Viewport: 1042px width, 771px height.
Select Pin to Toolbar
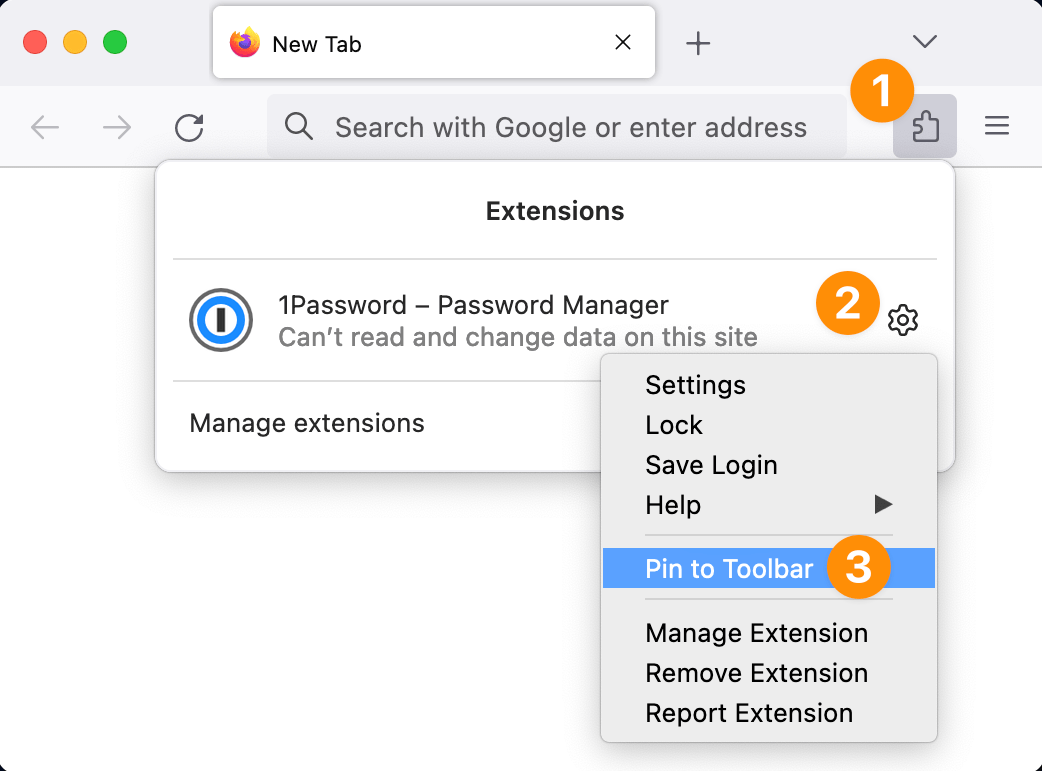click(729, 568)
